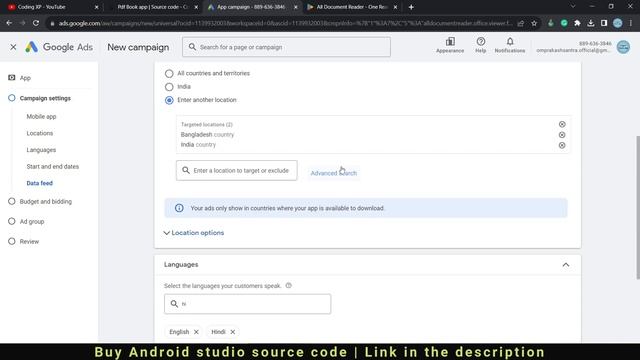The width and height of the screenshot is (640, 360).
Task: Open Ad group step
Action: (31, 222)
